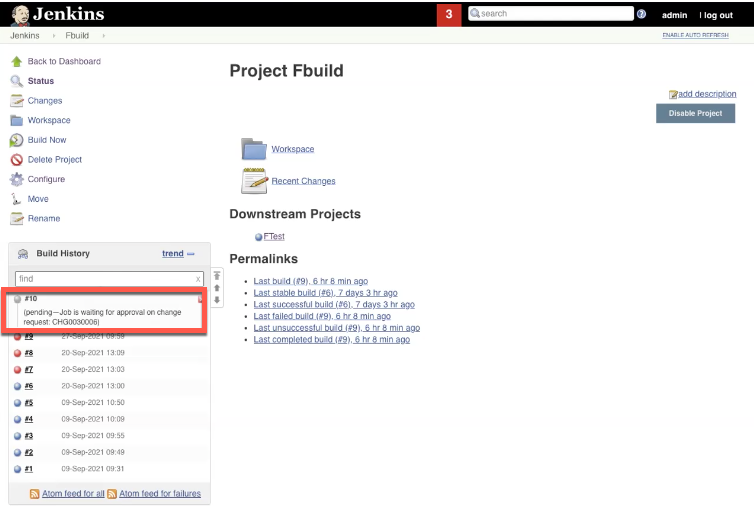The width and height of the screenshot is (754, 512).
Task: Open Rename in the sidebar
Action: click(x=44, y=219)
